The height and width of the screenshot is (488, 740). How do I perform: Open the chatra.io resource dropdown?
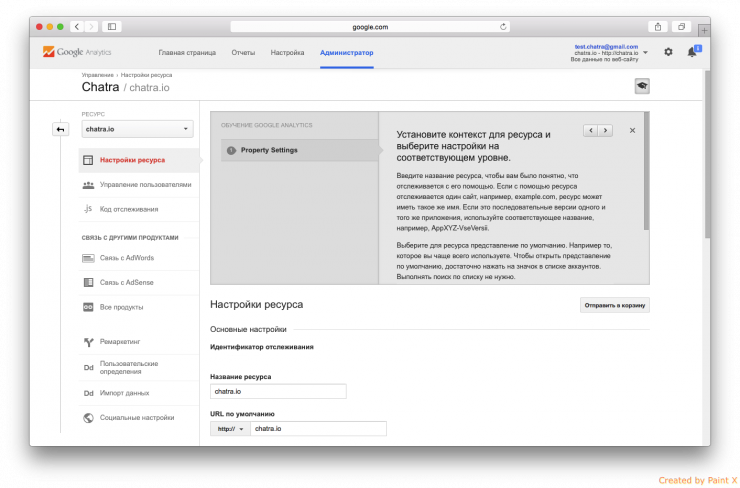tap(137, 129)
